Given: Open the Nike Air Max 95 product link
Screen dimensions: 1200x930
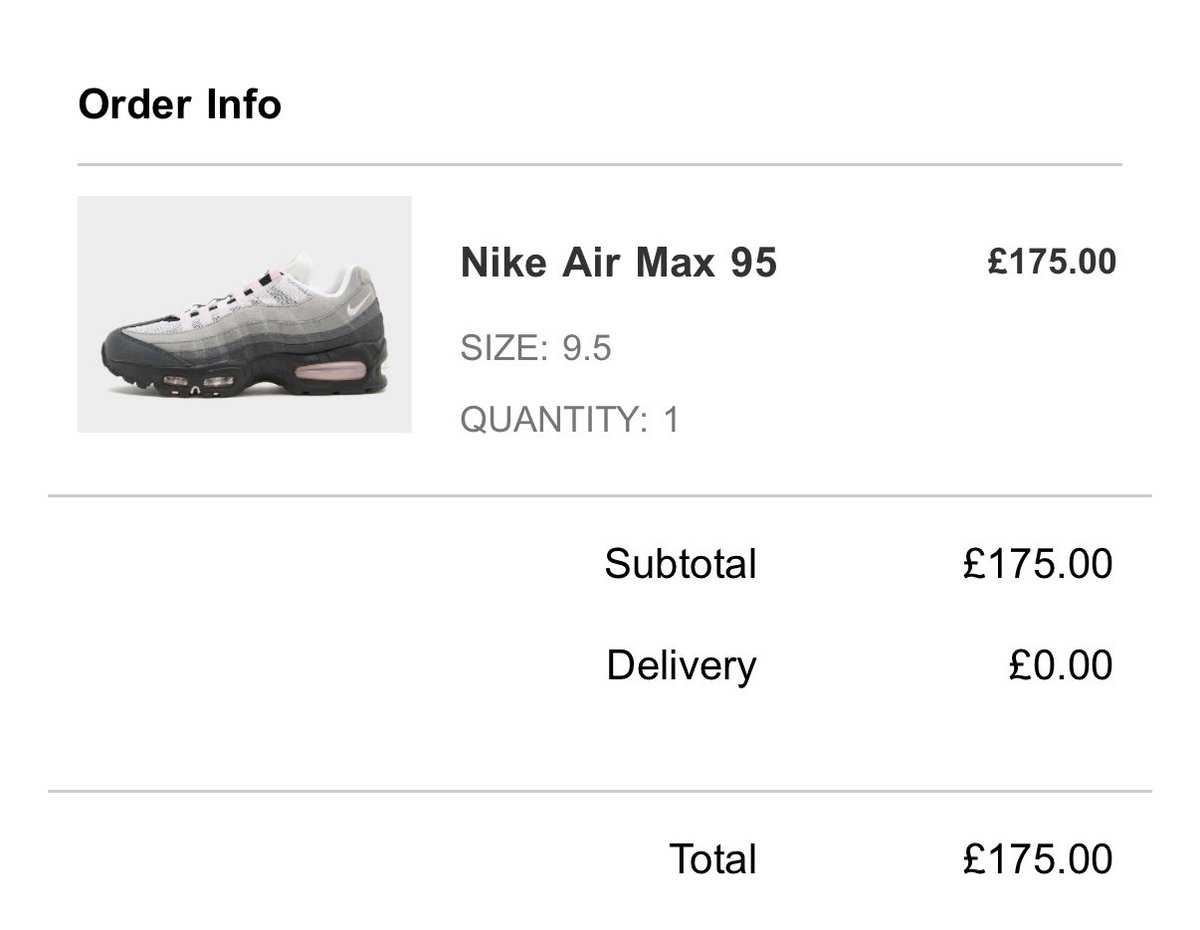Looking at the screenshot, I should (x=618, y=263).
